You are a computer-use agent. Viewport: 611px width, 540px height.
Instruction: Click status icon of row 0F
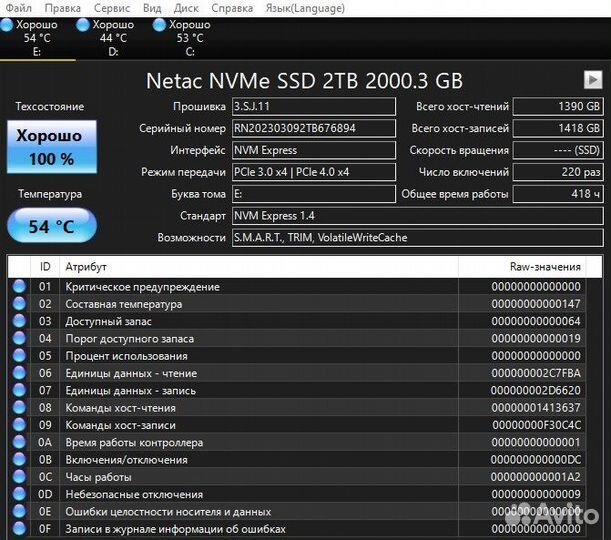tap(19, 529)
